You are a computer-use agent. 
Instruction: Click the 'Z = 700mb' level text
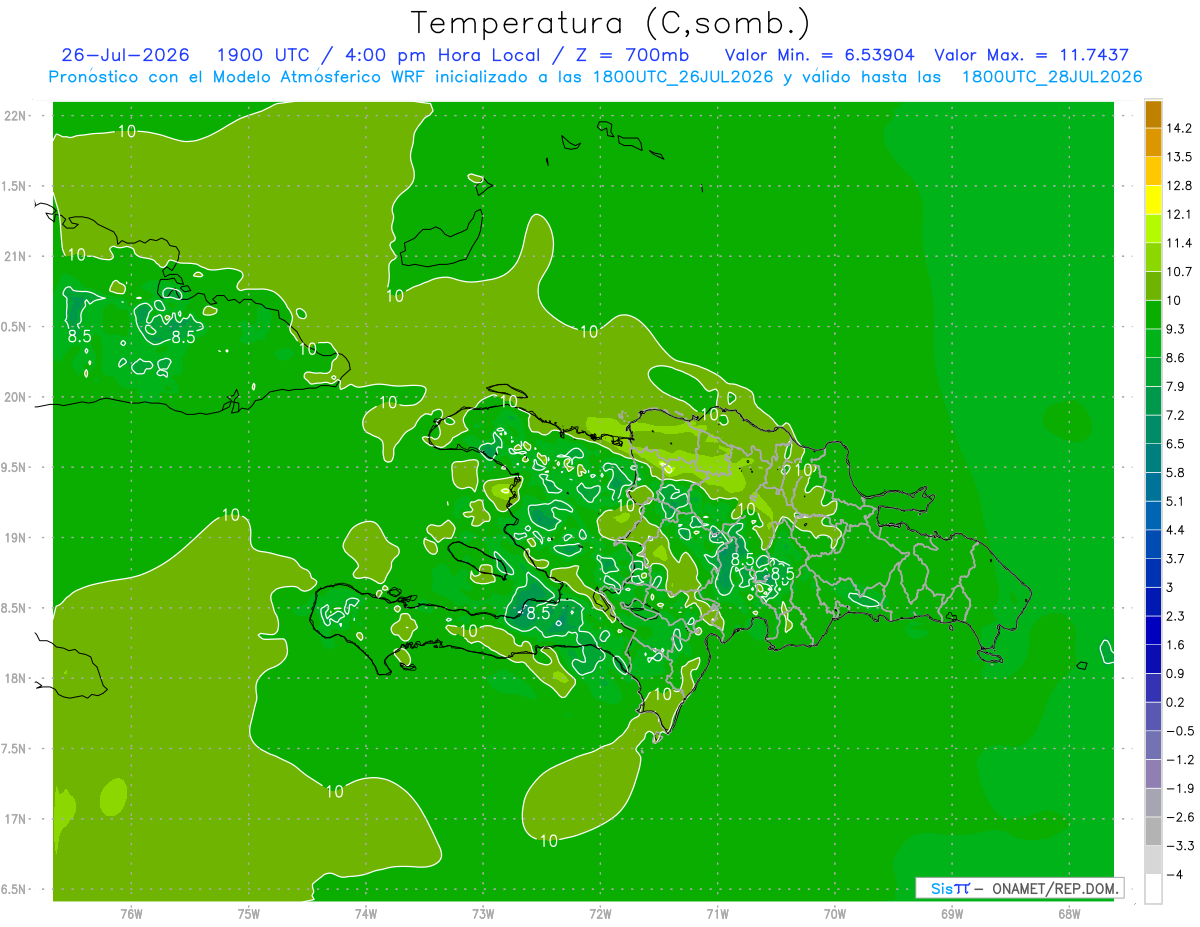[632, 55]
